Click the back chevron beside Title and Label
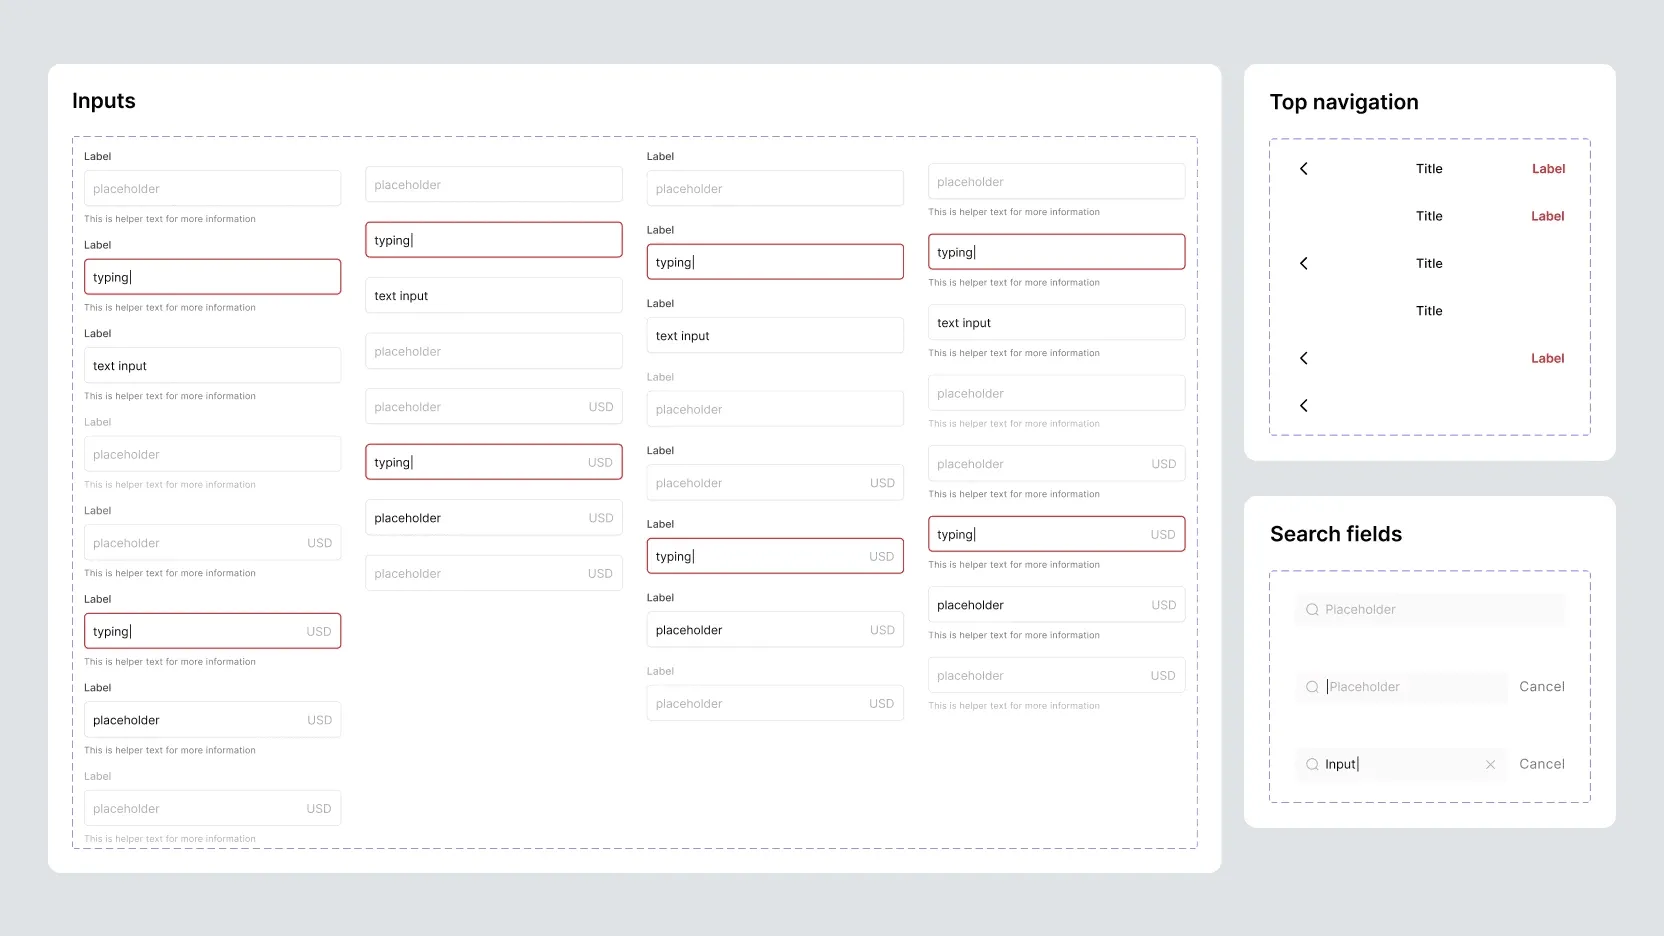The image size is (1664, 936). pos(1303,169)
